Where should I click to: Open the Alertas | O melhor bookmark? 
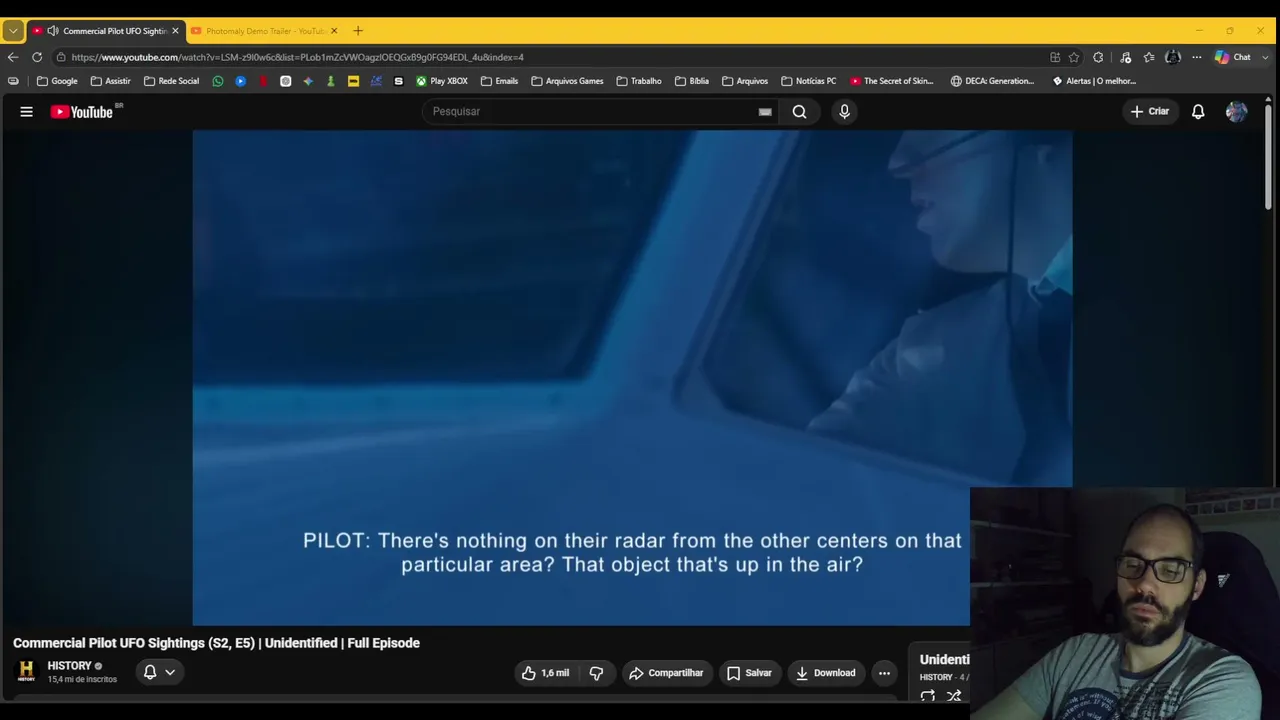pyautogui.click(x=1094, y=81)
